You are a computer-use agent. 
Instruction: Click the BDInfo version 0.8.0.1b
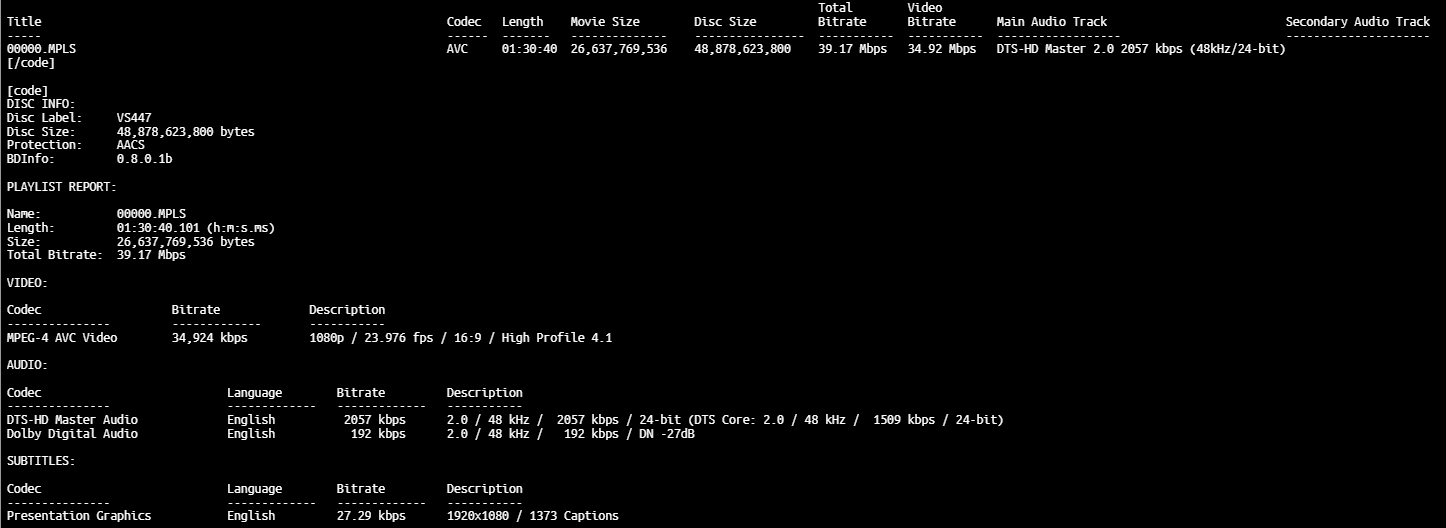pos(144,159)
